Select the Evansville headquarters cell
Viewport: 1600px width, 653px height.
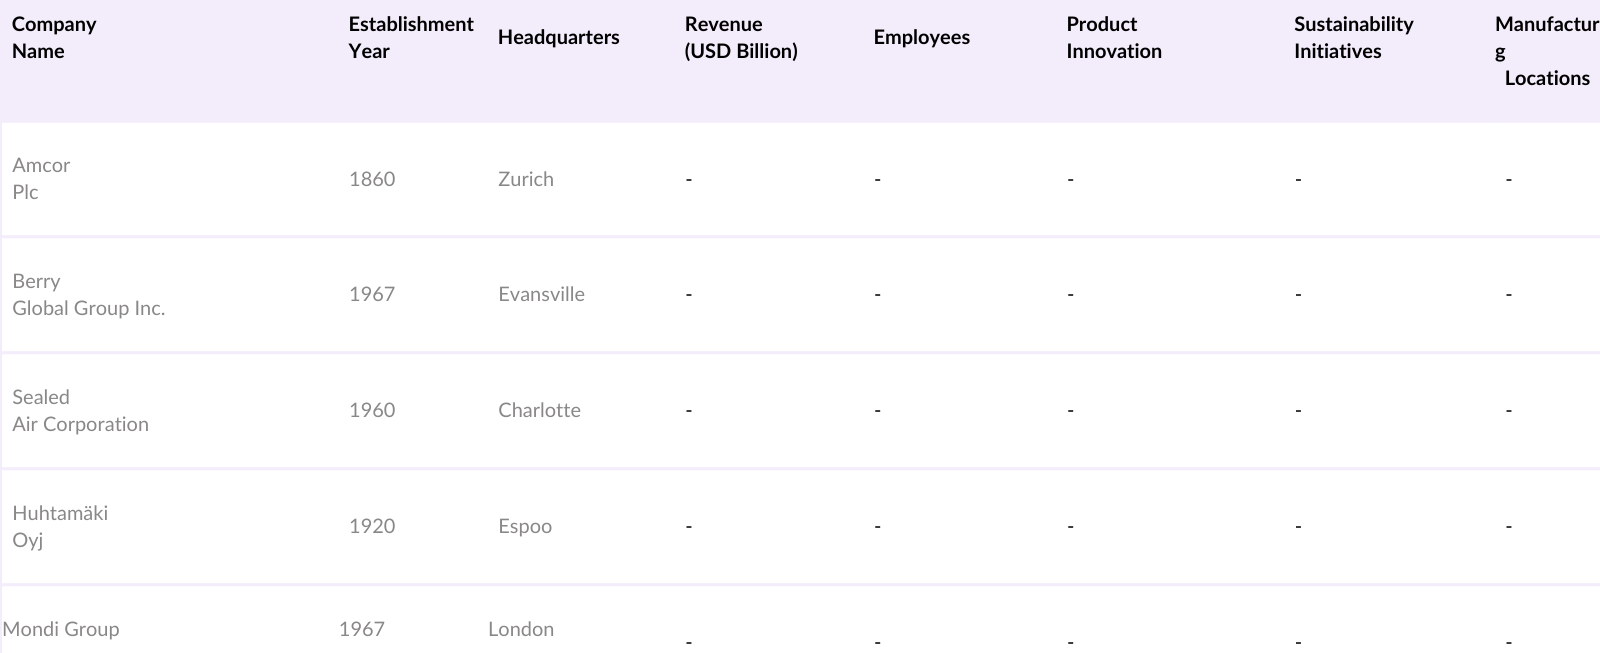point(541,295)
